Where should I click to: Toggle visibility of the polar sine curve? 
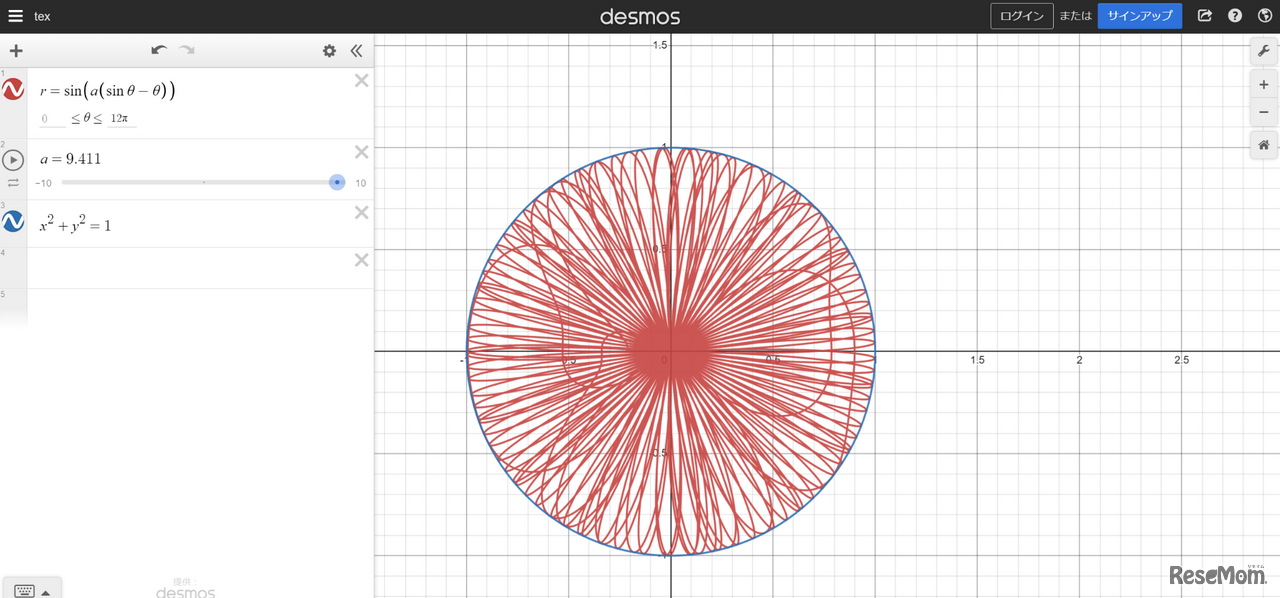click(13, 90)
